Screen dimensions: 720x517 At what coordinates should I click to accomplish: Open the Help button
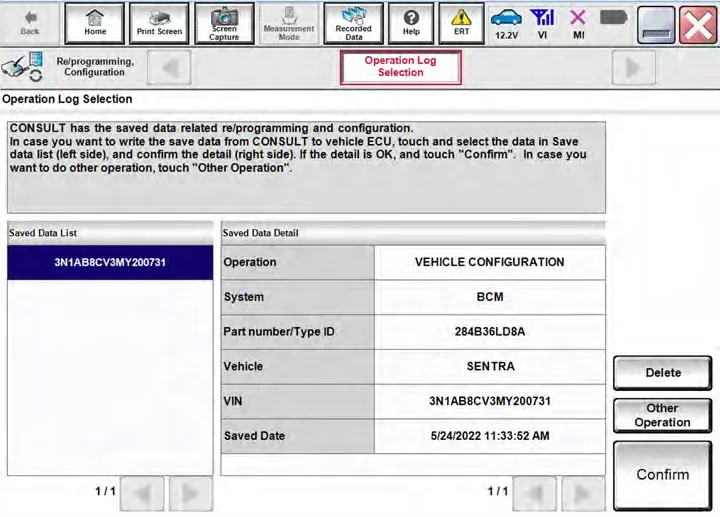tap(411, 23)
